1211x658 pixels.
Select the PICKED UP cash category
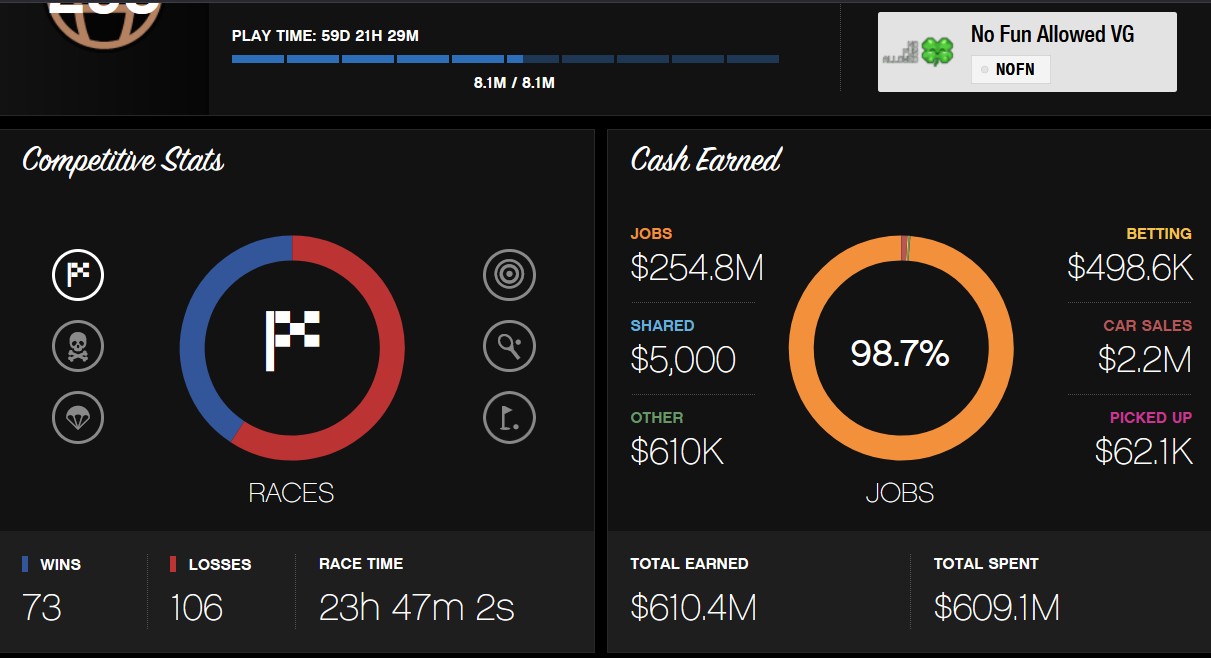pos(1150,418)
